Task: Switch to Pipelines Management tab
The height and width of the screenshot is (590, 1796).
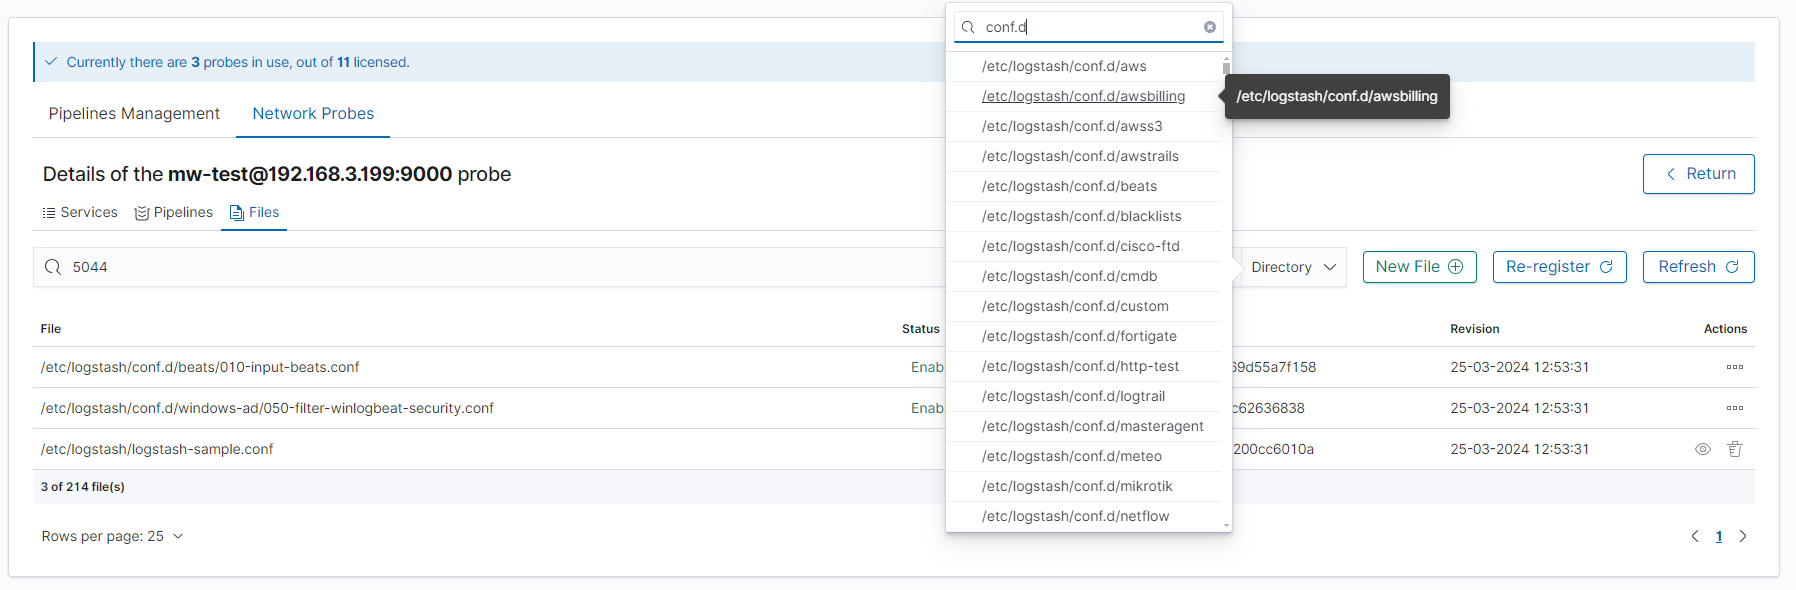Action: pos(134,114)
